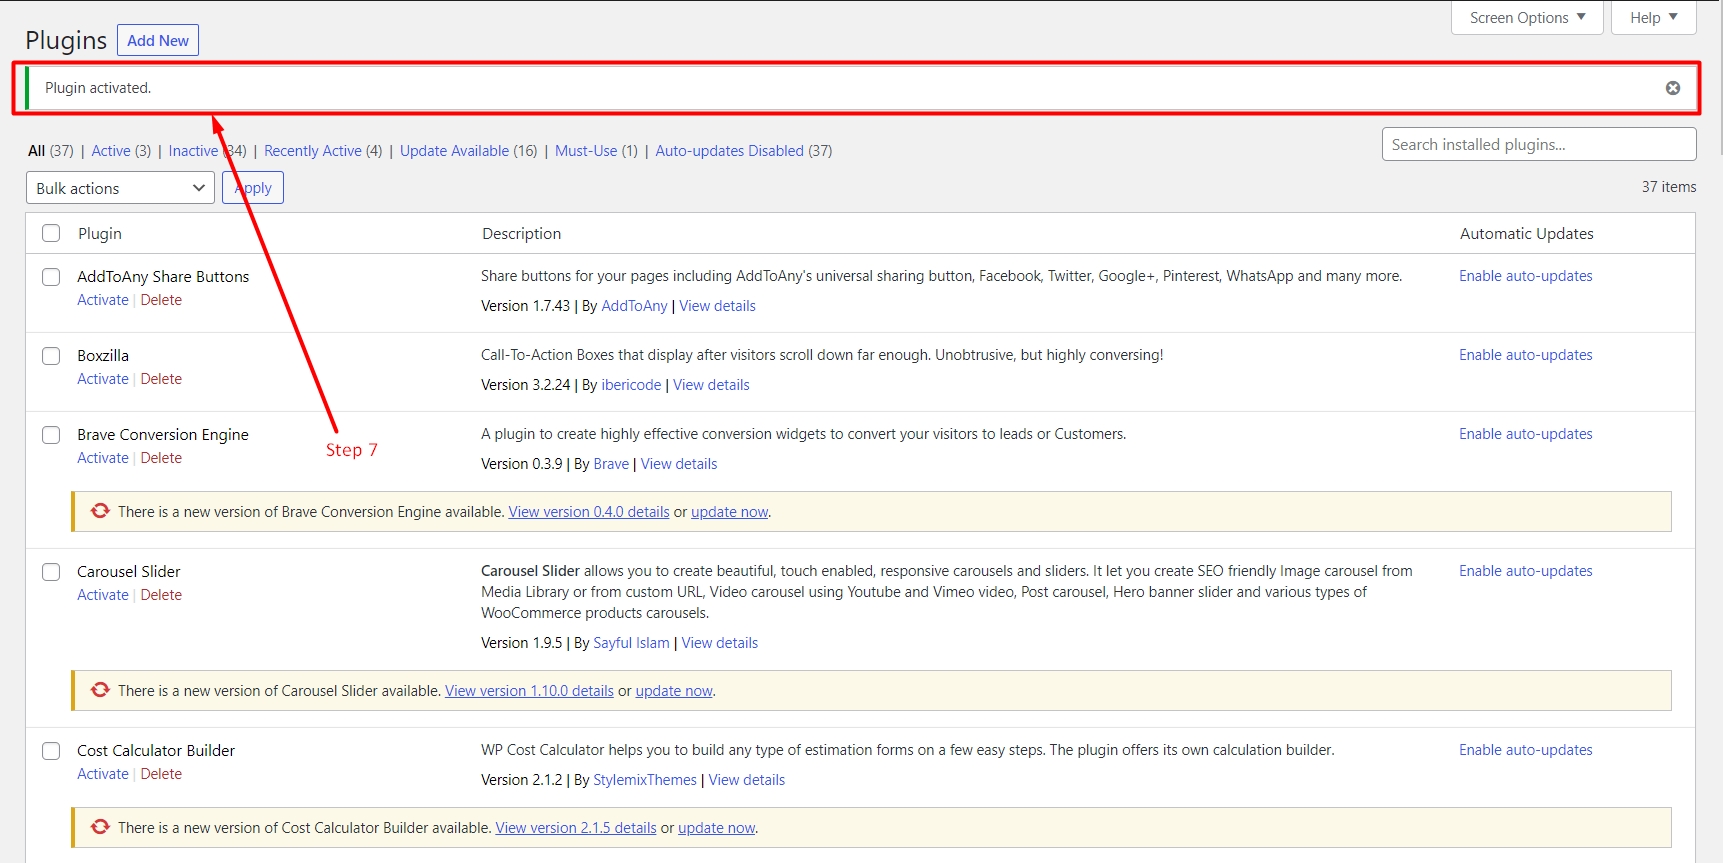This screenshot has height=863, width=1723.
Task: Select the Boxzilla plugin checkbox
Action: [51, 356]
